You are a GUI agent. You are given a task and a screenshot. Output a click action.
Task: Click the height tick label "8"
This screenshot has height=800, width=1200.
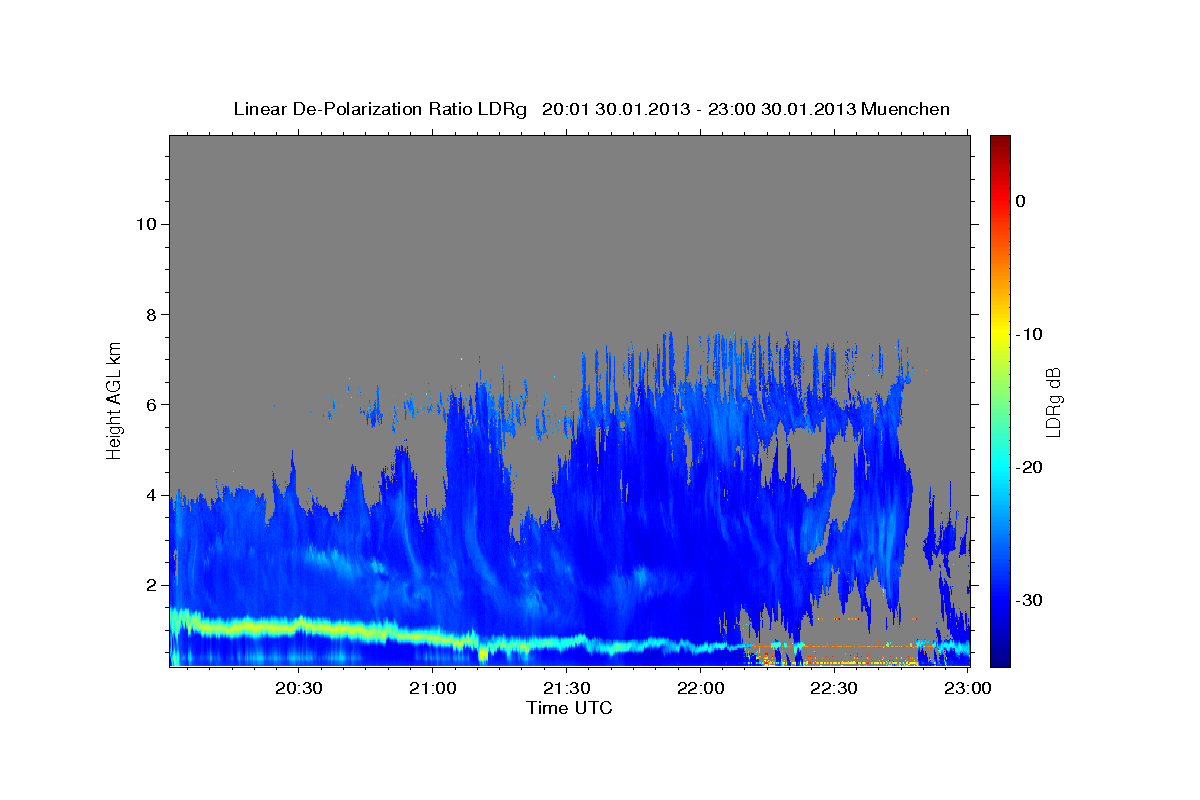coord(149,314)
